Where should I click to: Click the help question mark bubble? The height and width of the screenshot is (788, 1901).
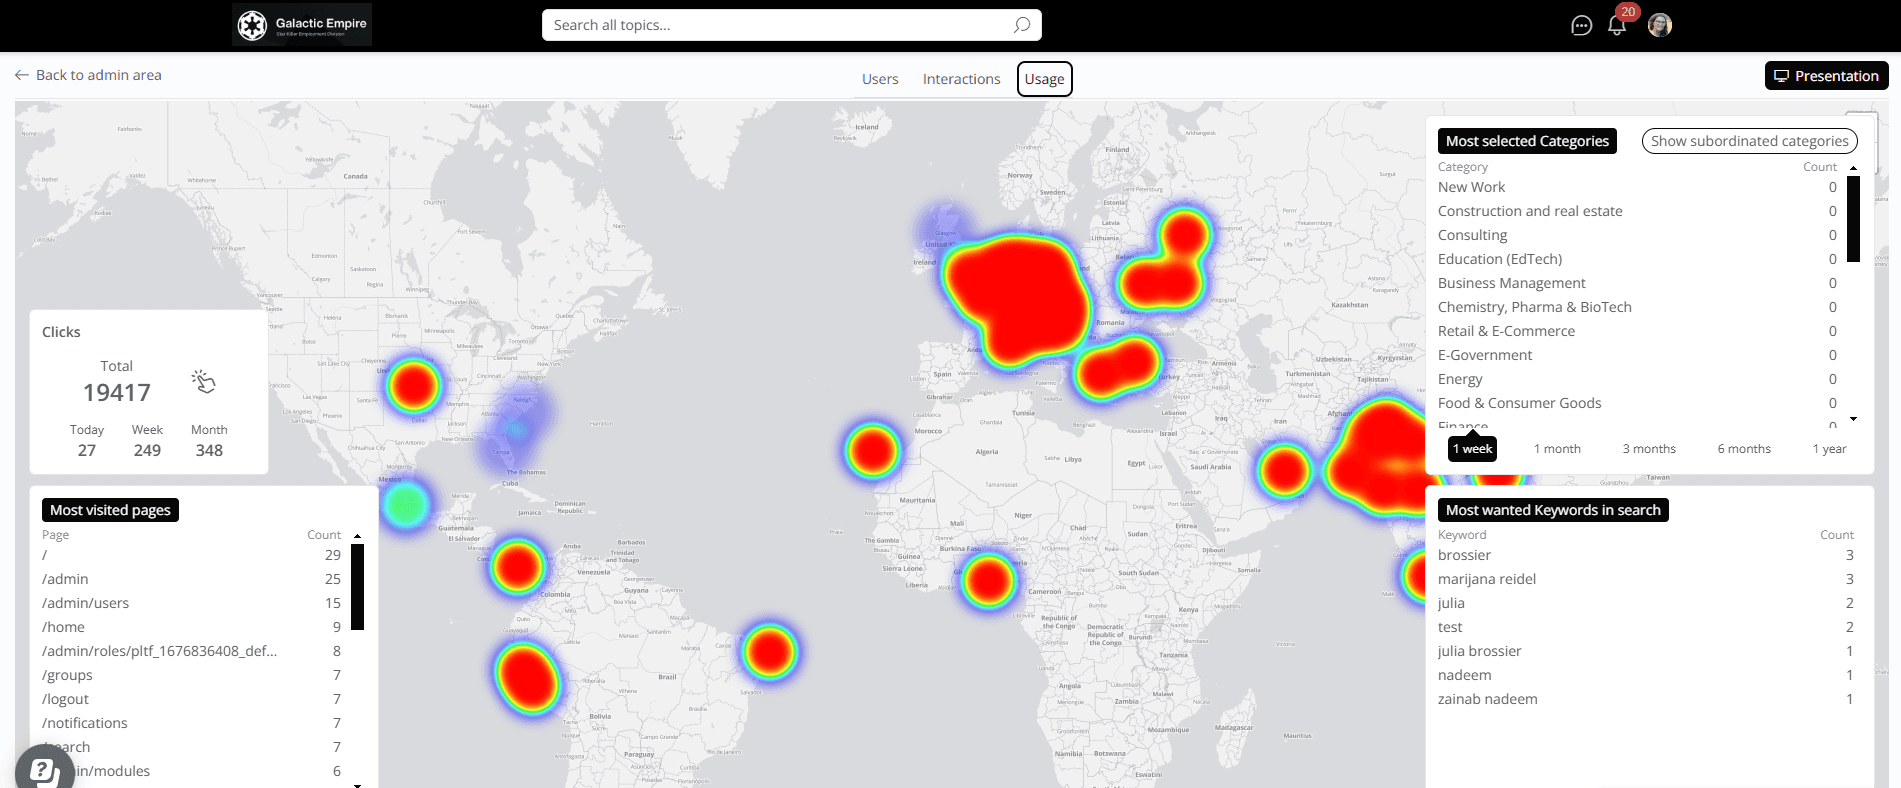43,769
